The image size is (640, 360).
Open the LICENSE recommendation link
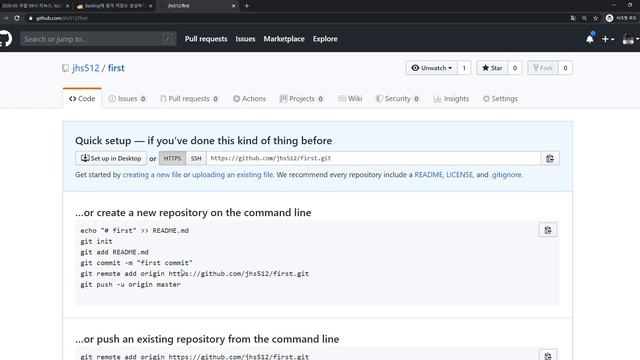tap(459, 175)
